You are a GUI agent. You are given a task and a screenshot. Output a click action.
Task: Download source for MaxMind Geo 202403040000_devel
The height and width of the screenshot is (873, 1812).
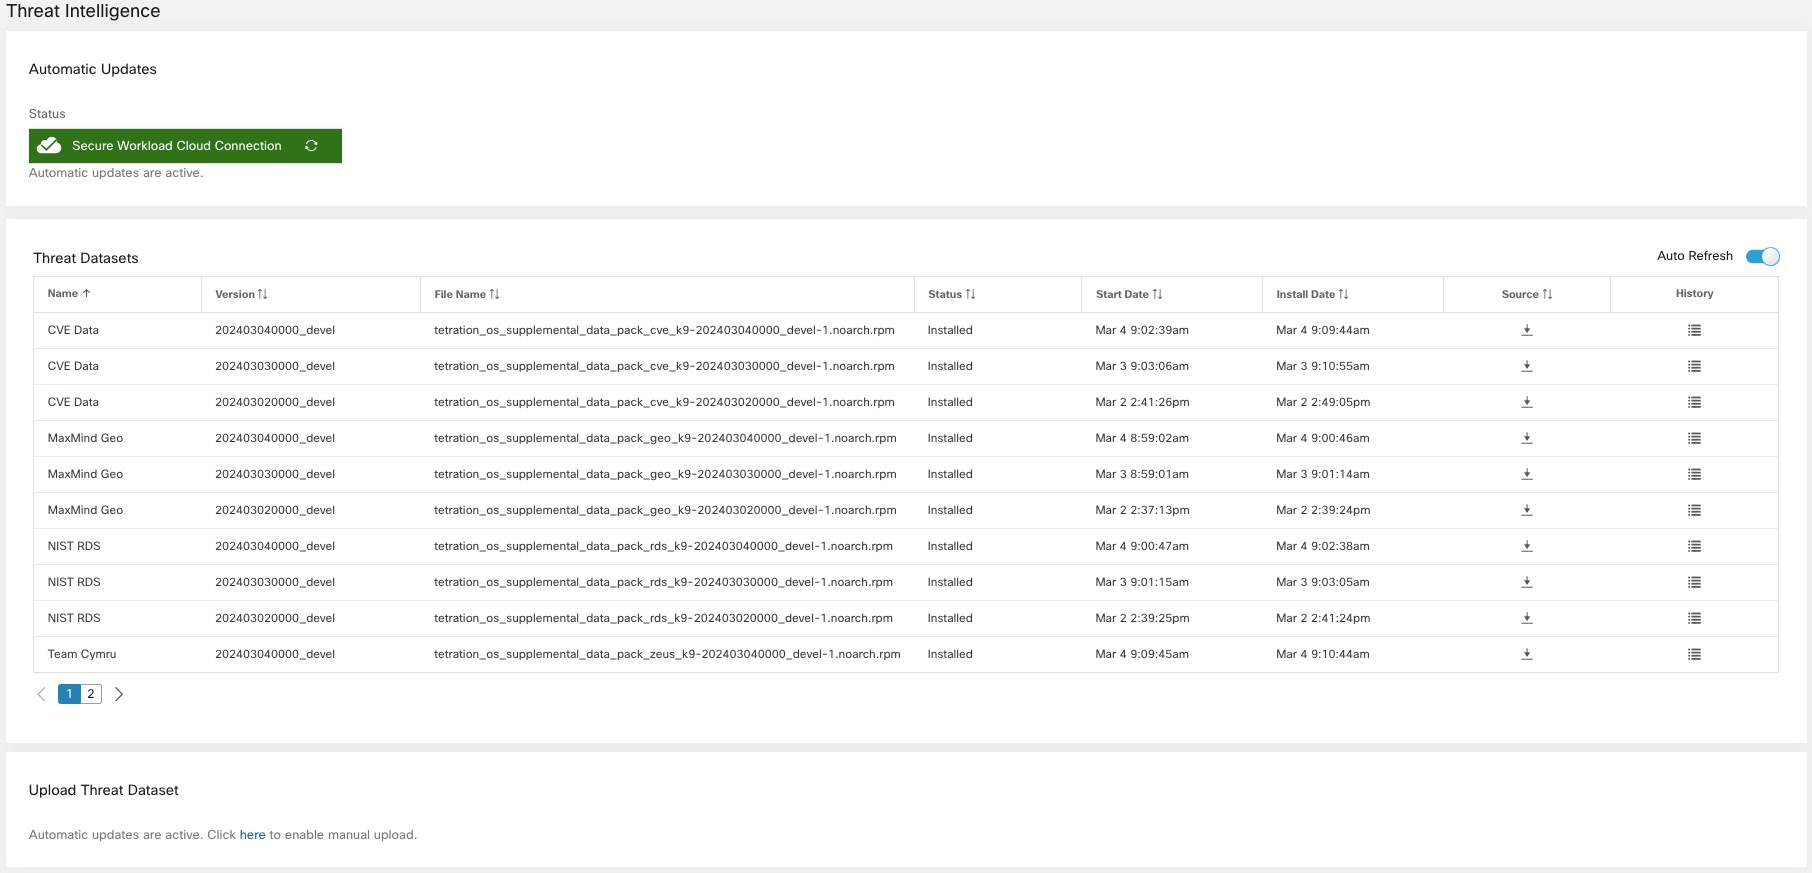point(1527,438)
